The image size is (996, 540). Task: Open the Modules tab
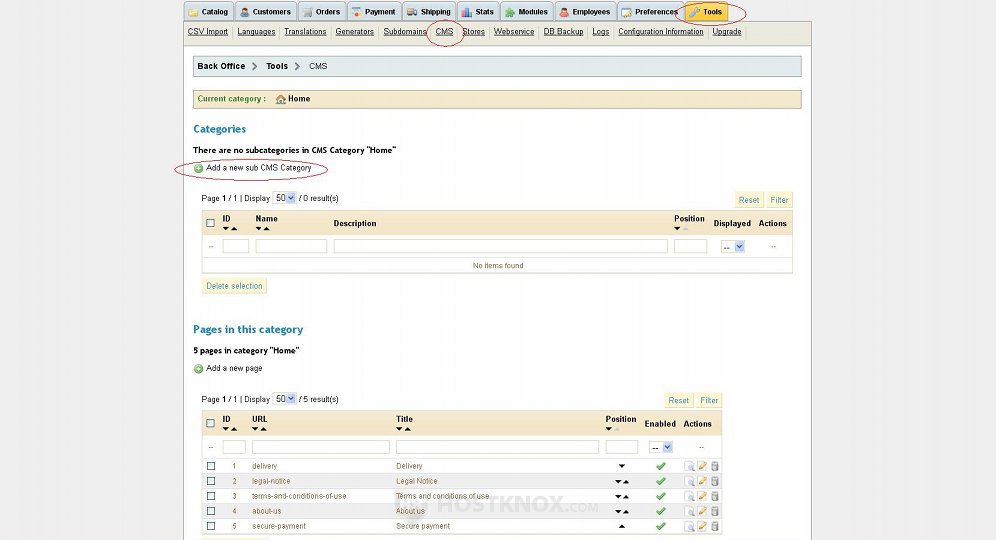pos(527,12)
